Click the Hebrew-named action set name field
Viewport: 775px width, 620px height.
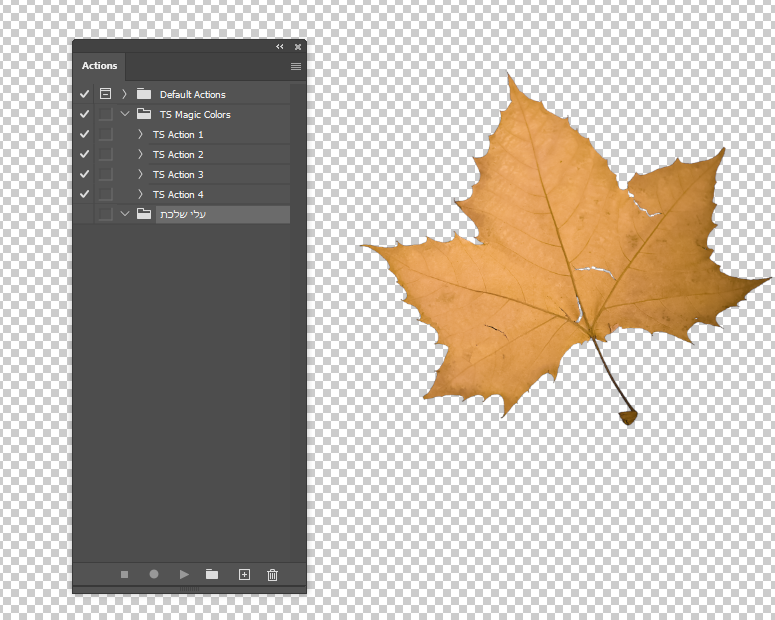click(222, 214)
